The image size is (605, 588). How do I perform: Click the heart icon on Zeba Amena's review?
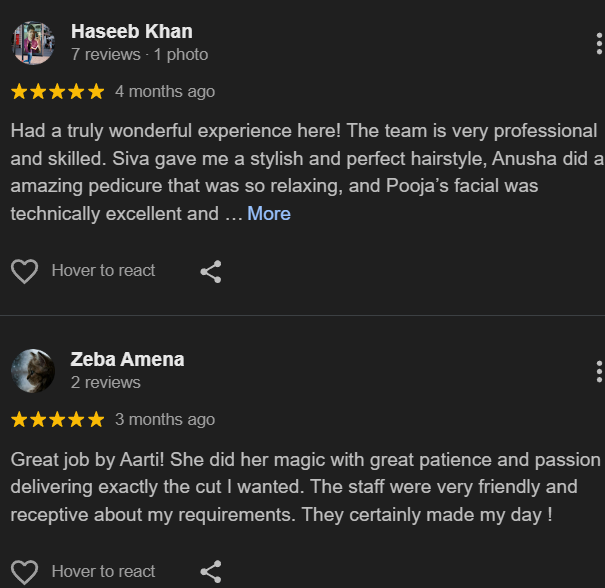tap(24, 572)
